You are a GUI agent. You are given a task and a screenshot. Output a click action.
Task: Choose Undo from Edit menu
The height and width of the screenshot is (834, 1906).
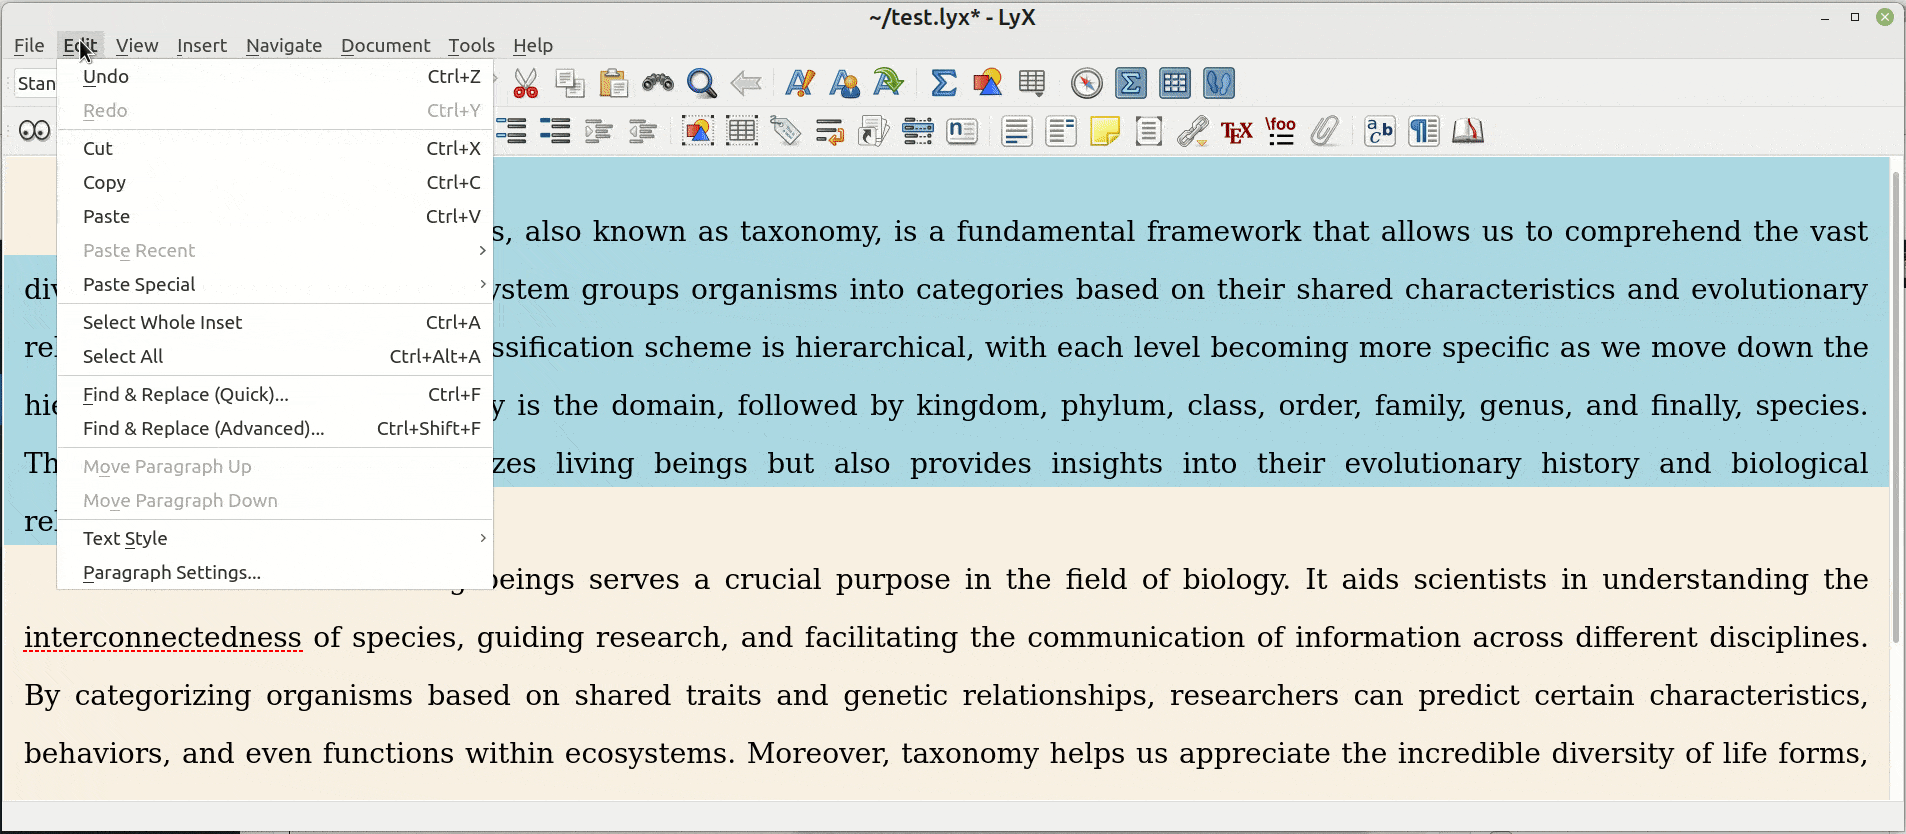pos(275,77)
